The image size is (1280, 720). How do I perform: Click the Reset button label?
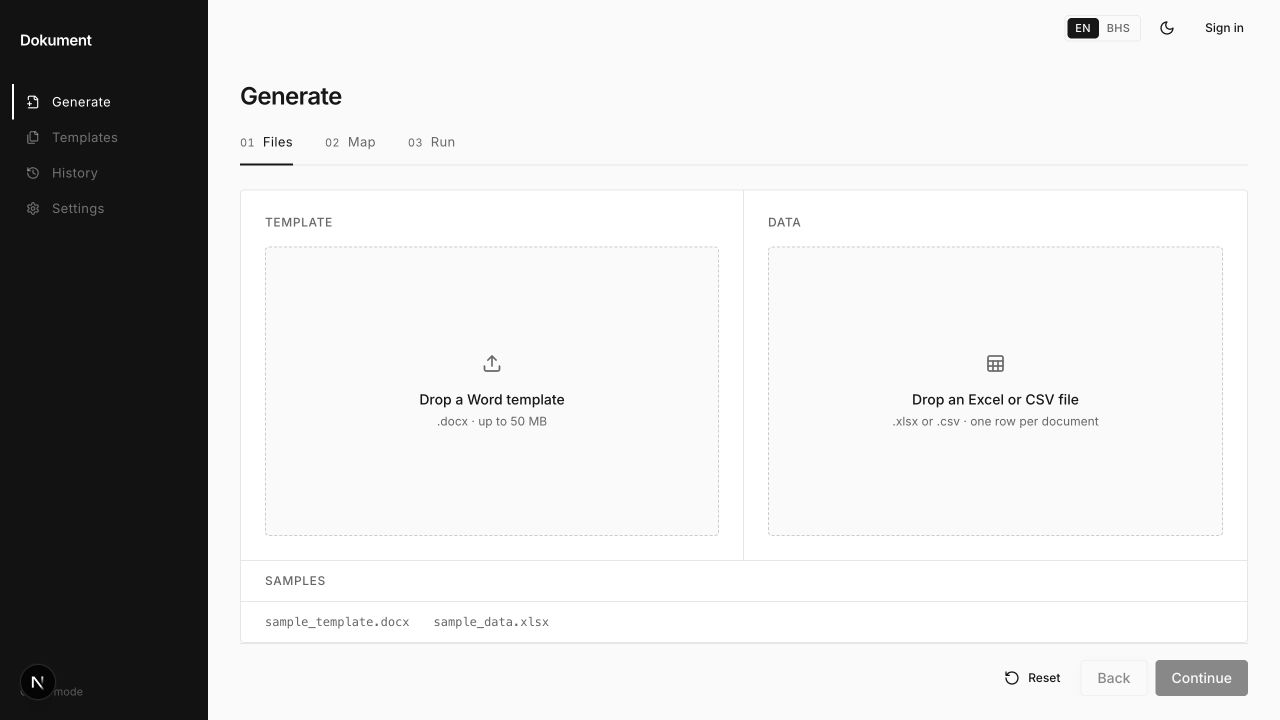tap(1044, 678)
